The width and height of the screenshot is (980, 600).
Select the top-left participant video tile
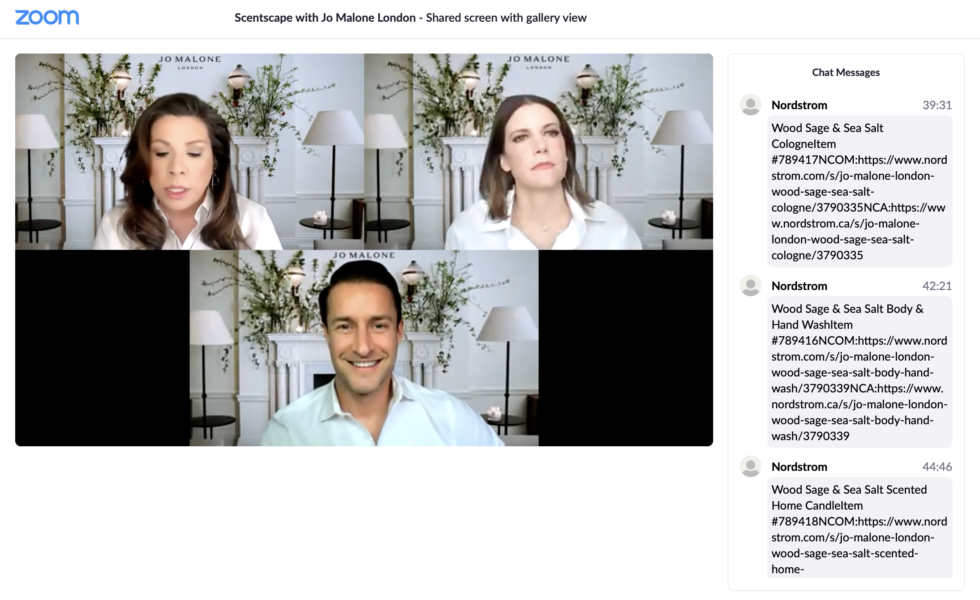(x=189, y=152)
